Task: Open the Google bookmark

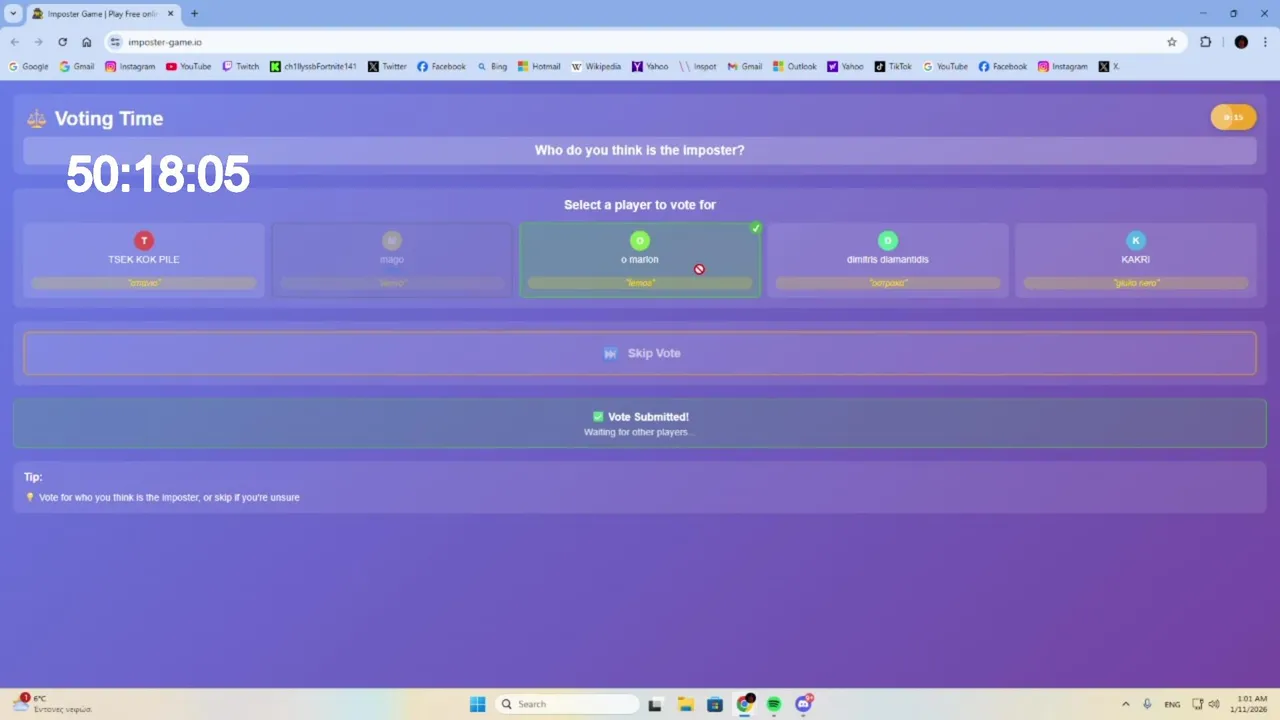Action: click(28, 67)
